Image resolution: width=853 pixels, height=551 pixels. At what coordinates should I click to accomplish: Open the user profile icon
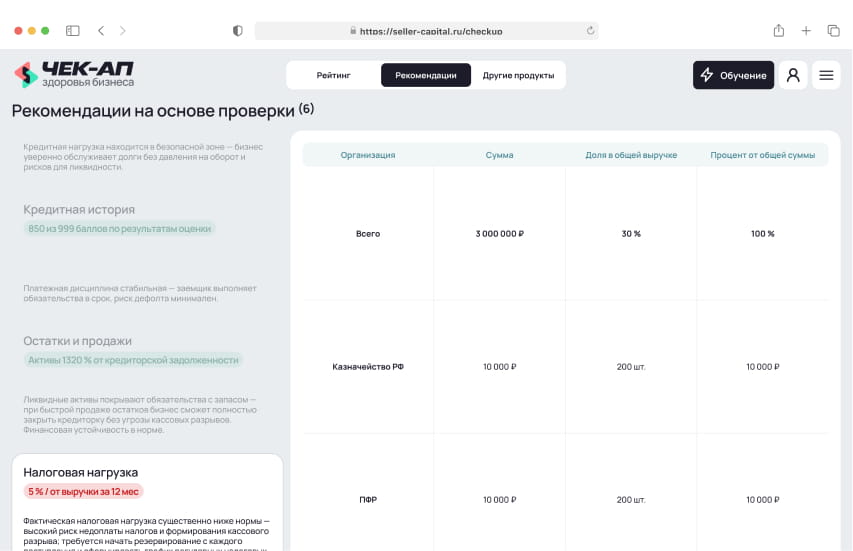click(x=793, y=75)
